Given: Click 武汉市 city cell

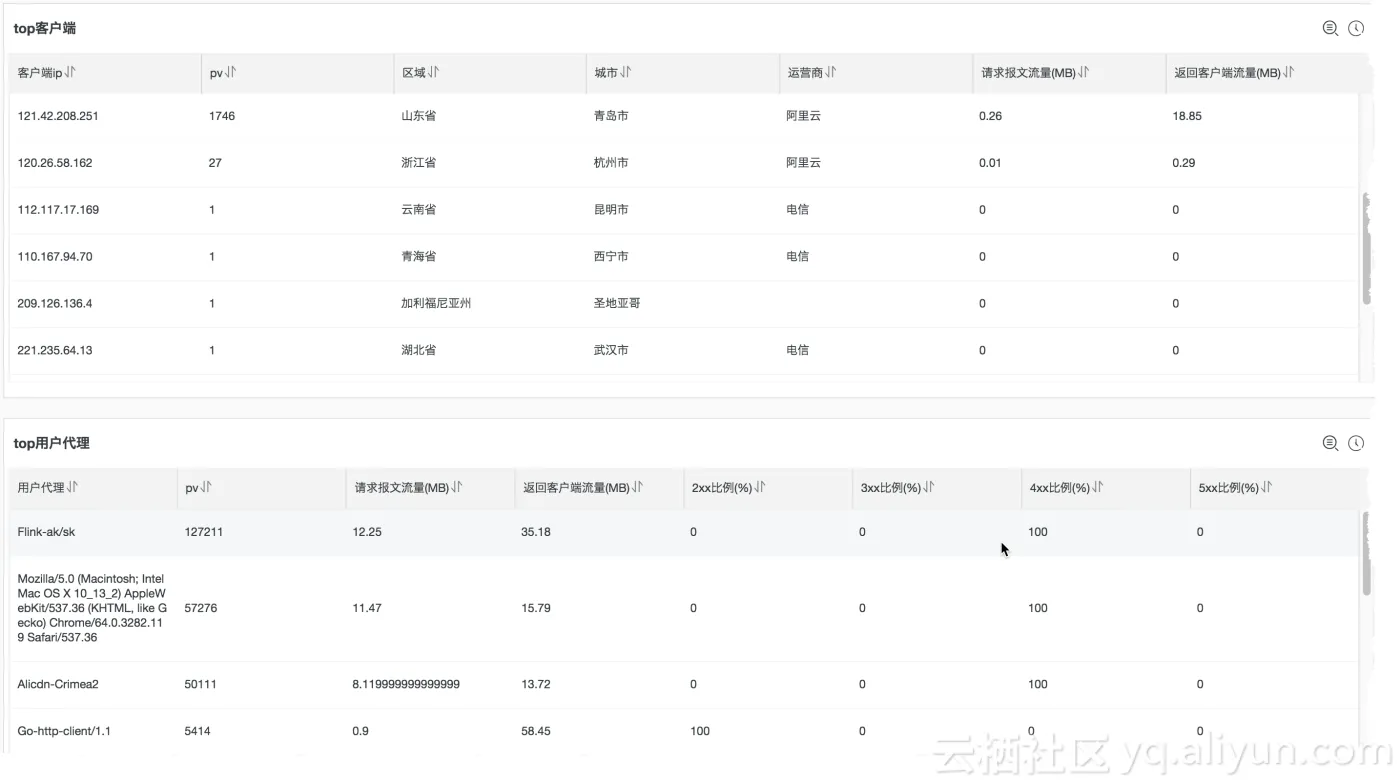Looking at the screenshot, I should click(611, 351).
